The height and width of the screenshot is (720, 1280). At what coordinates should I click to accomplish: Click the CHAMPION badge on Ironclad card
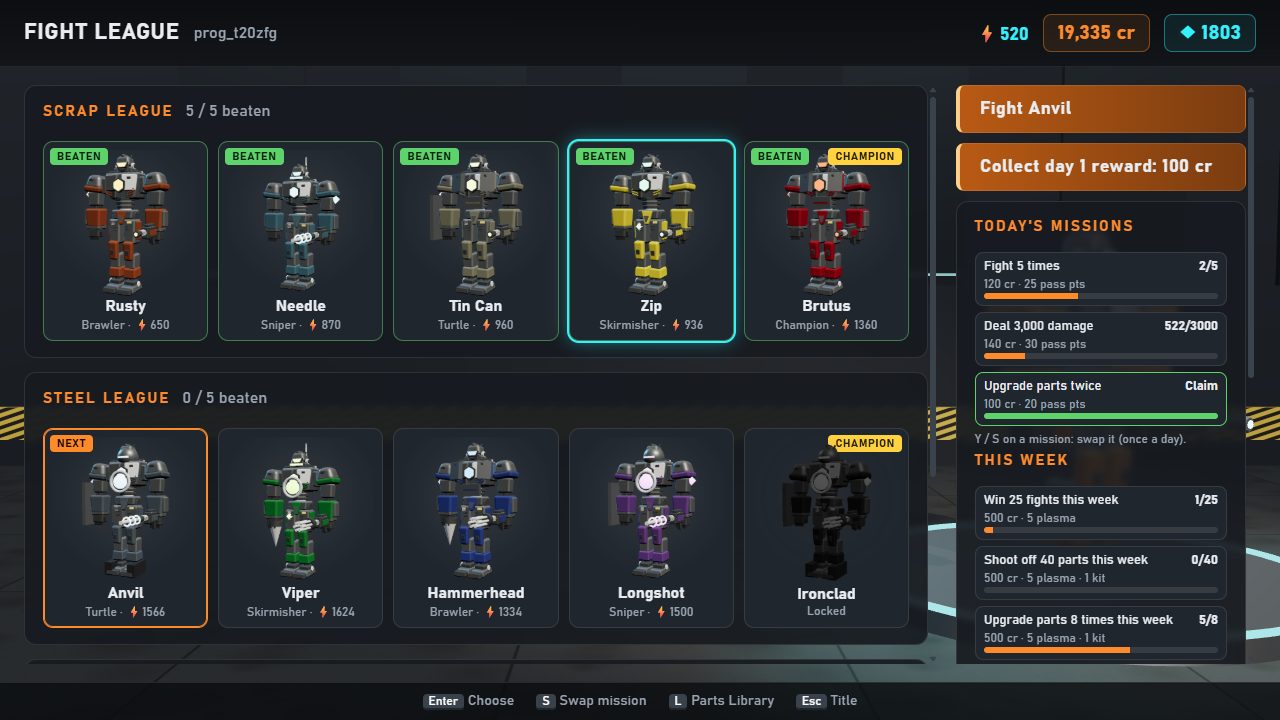tap(865, 443)
